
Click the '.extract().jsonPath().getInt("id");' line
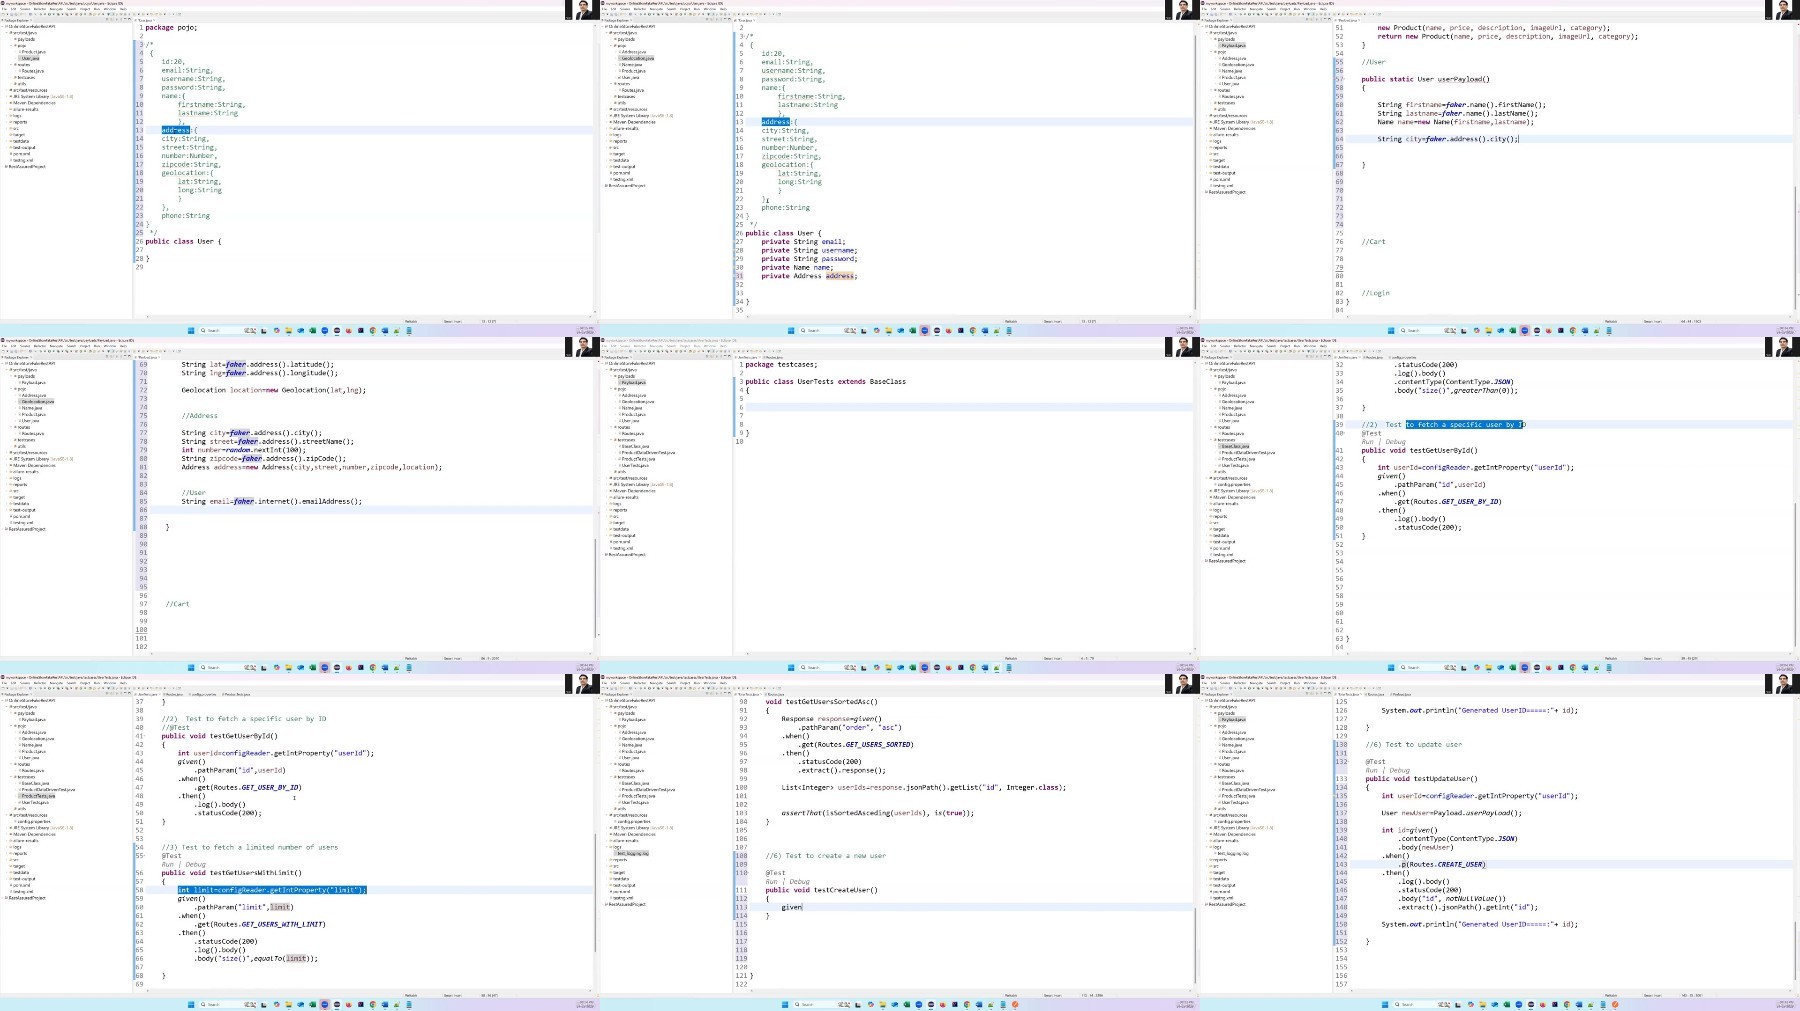tap(1467, 907)
